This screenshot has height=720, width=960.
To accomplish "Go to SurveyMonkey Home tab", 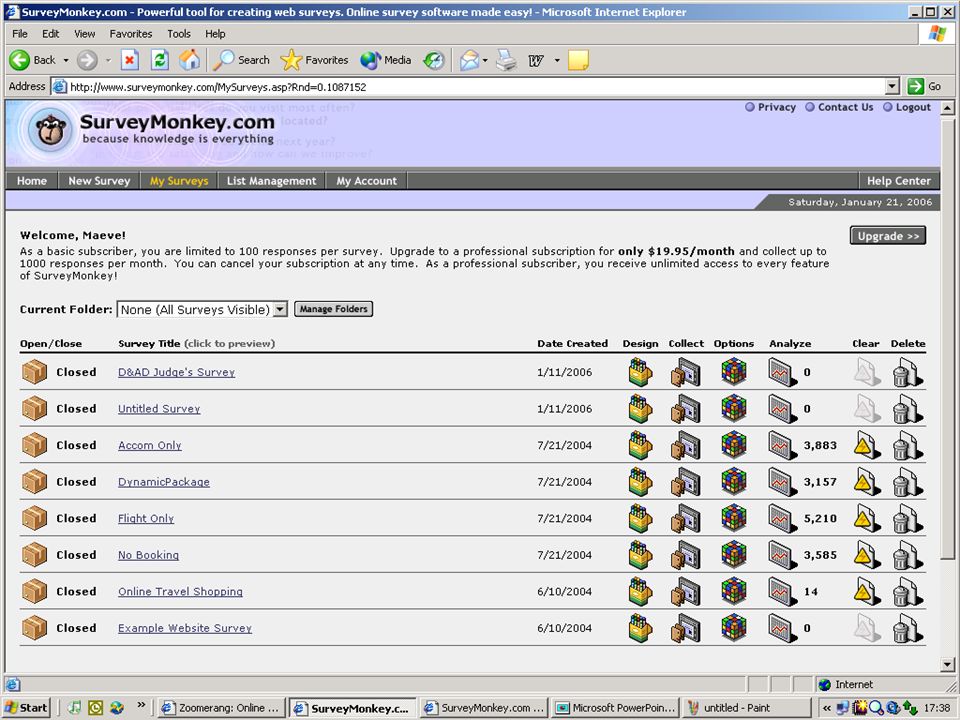I will pyautogui.click(x=32, y=181).
